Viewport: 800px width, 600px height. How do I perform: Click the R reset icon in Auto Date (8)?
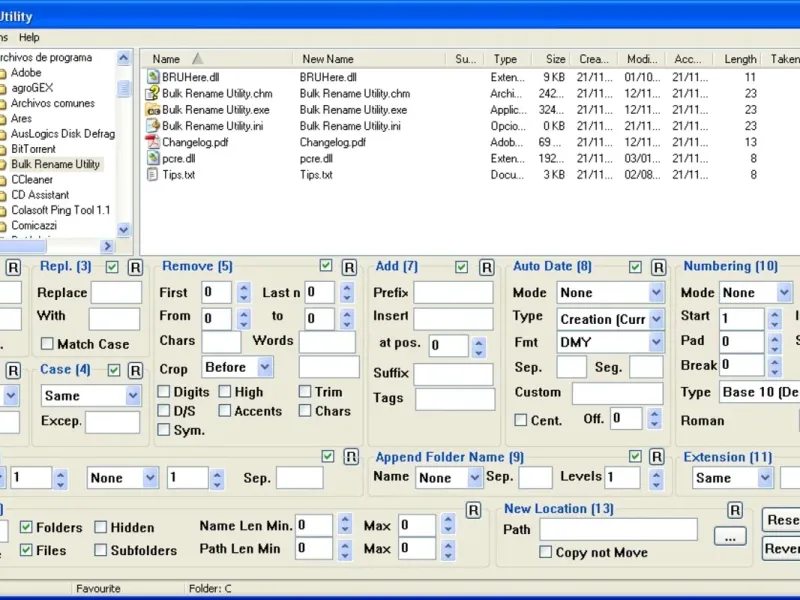pos(658,267)
